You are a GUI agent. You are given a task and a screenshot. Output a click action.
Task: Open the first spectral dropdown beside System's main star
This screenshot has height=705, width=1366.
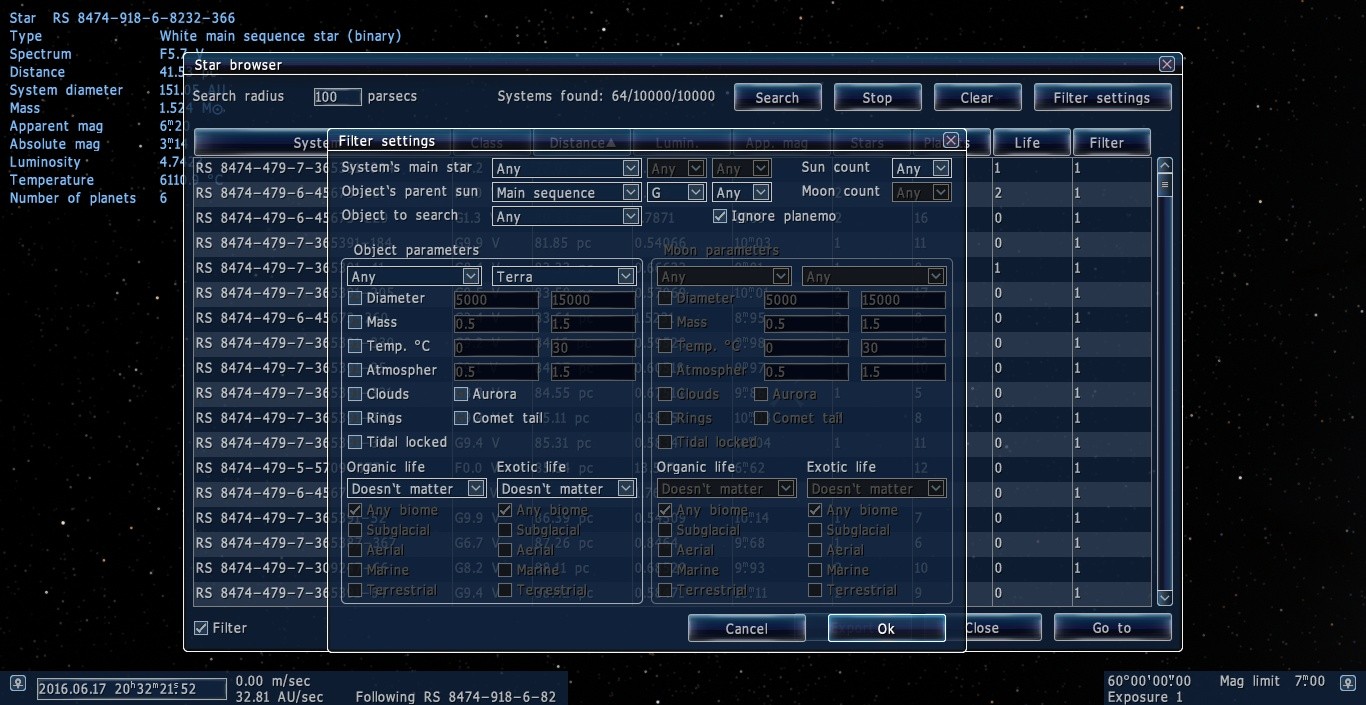point(677,169)
